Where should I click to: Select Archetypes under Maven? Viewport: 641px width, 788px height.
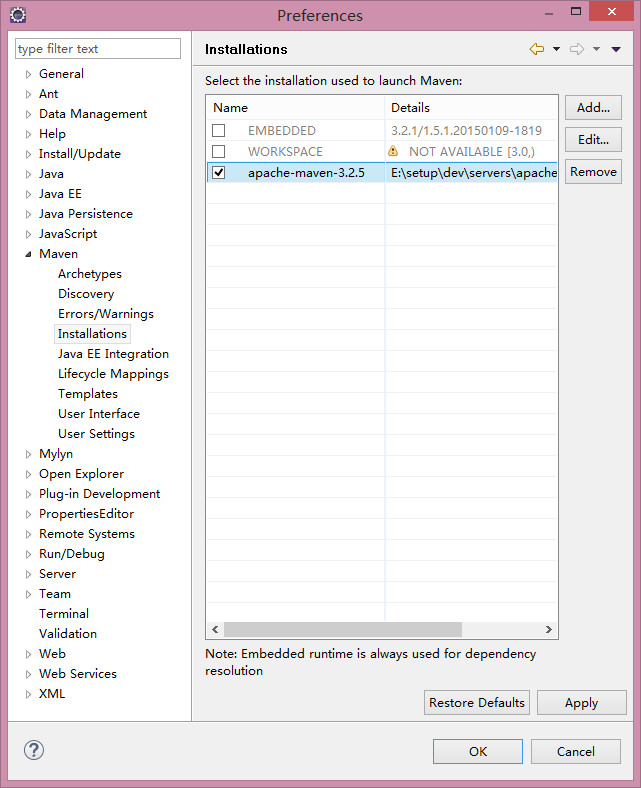89,274
